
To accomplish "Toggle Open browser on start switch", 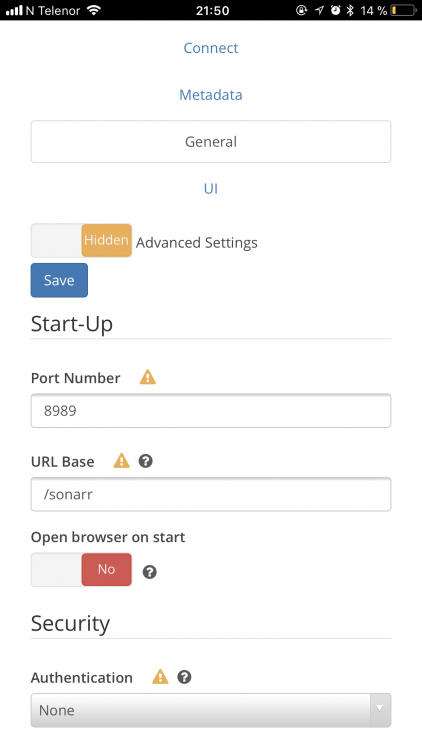I will coord(81,570).
